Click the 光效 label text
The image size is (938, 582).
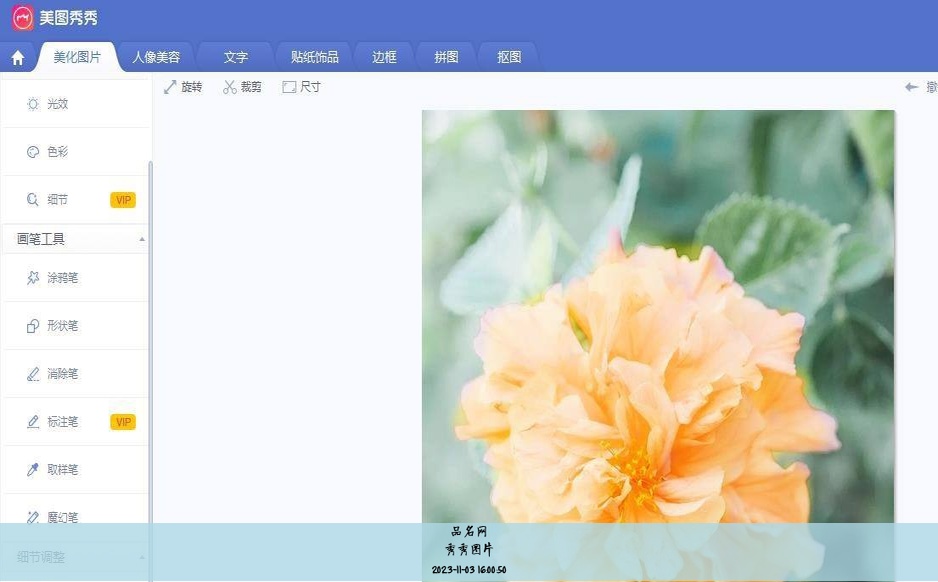57,104
